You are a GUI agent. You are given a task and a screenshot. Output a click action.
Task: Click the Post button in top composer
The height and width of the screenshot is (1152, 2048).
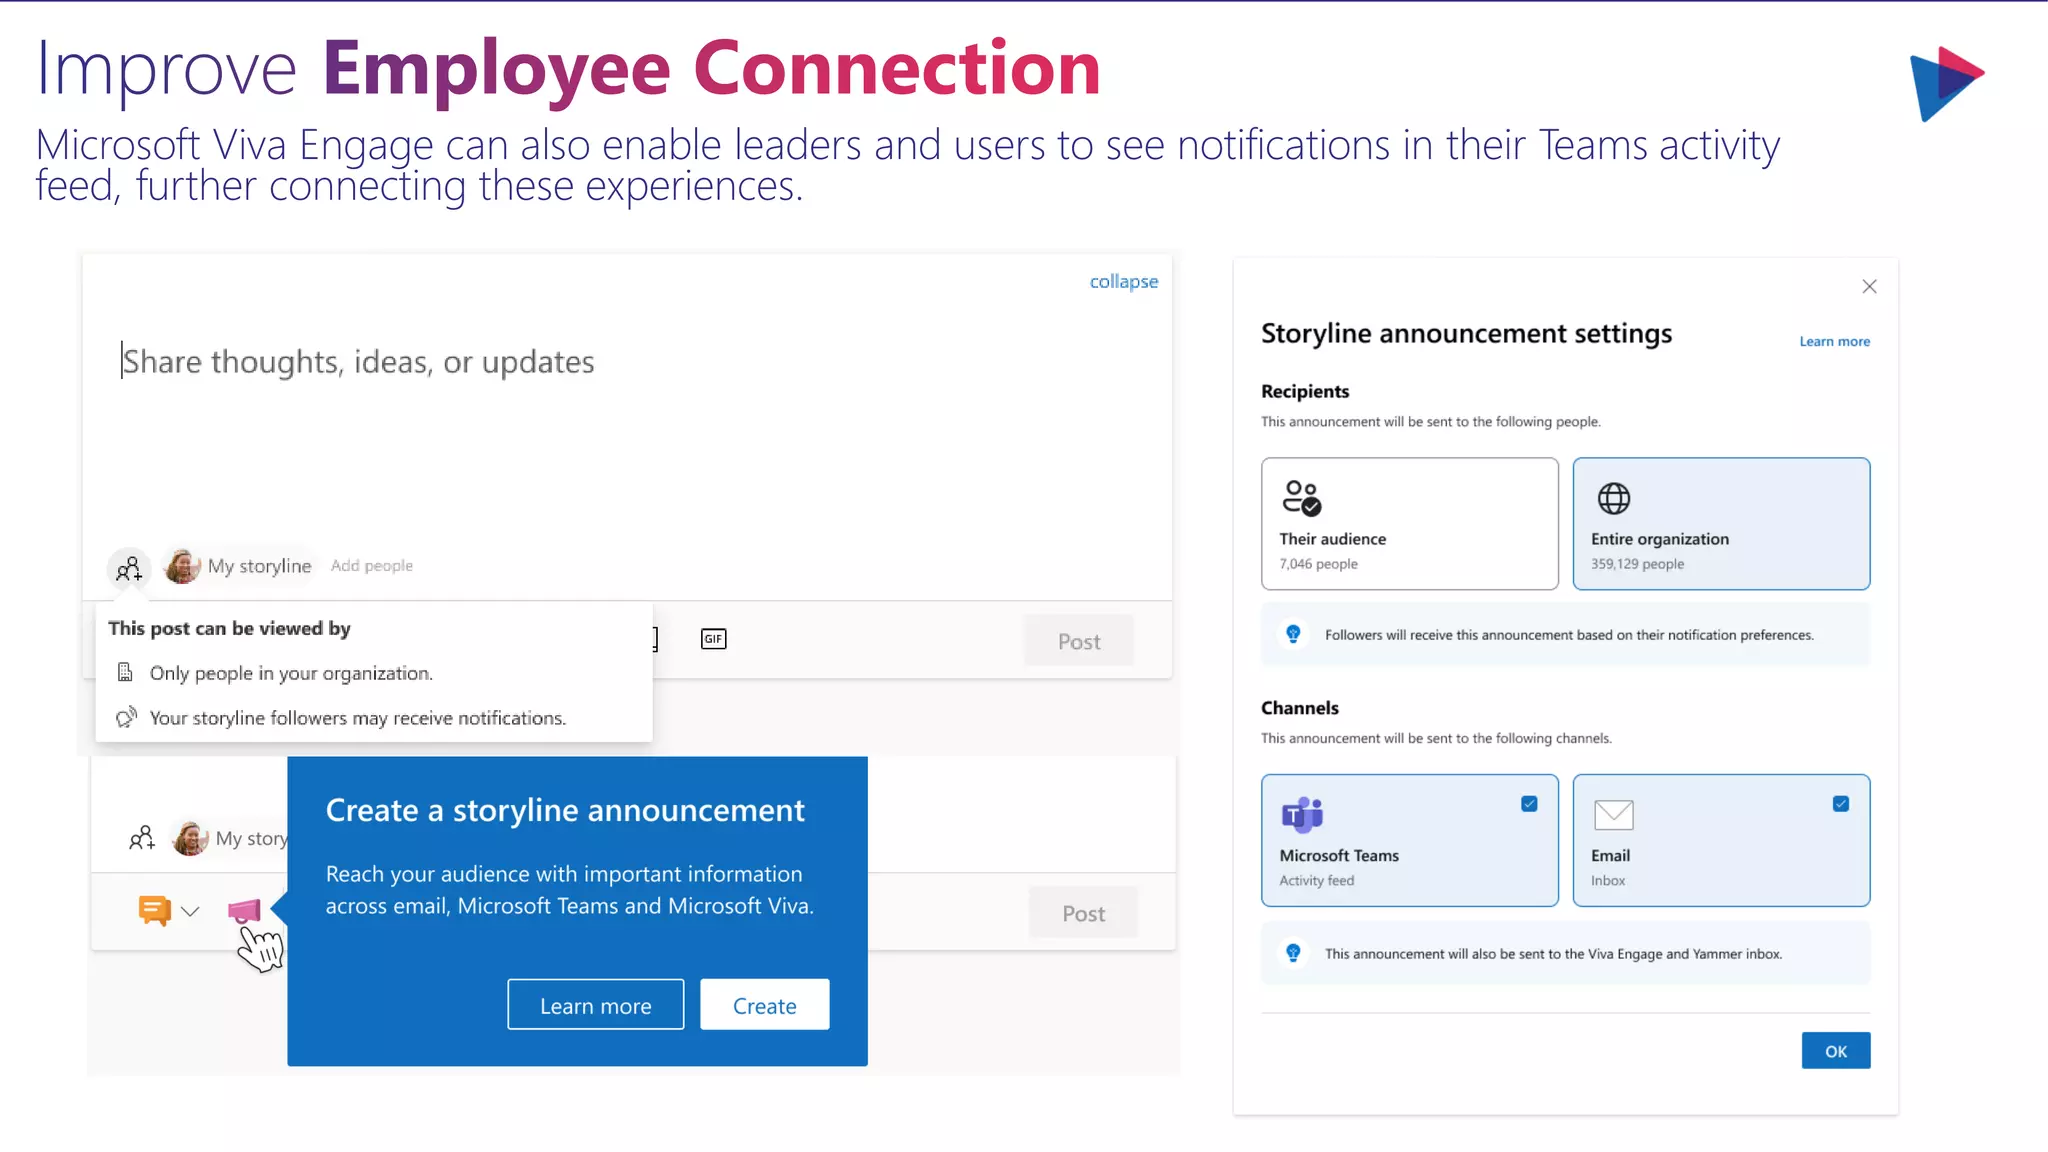click(1079, 641)
